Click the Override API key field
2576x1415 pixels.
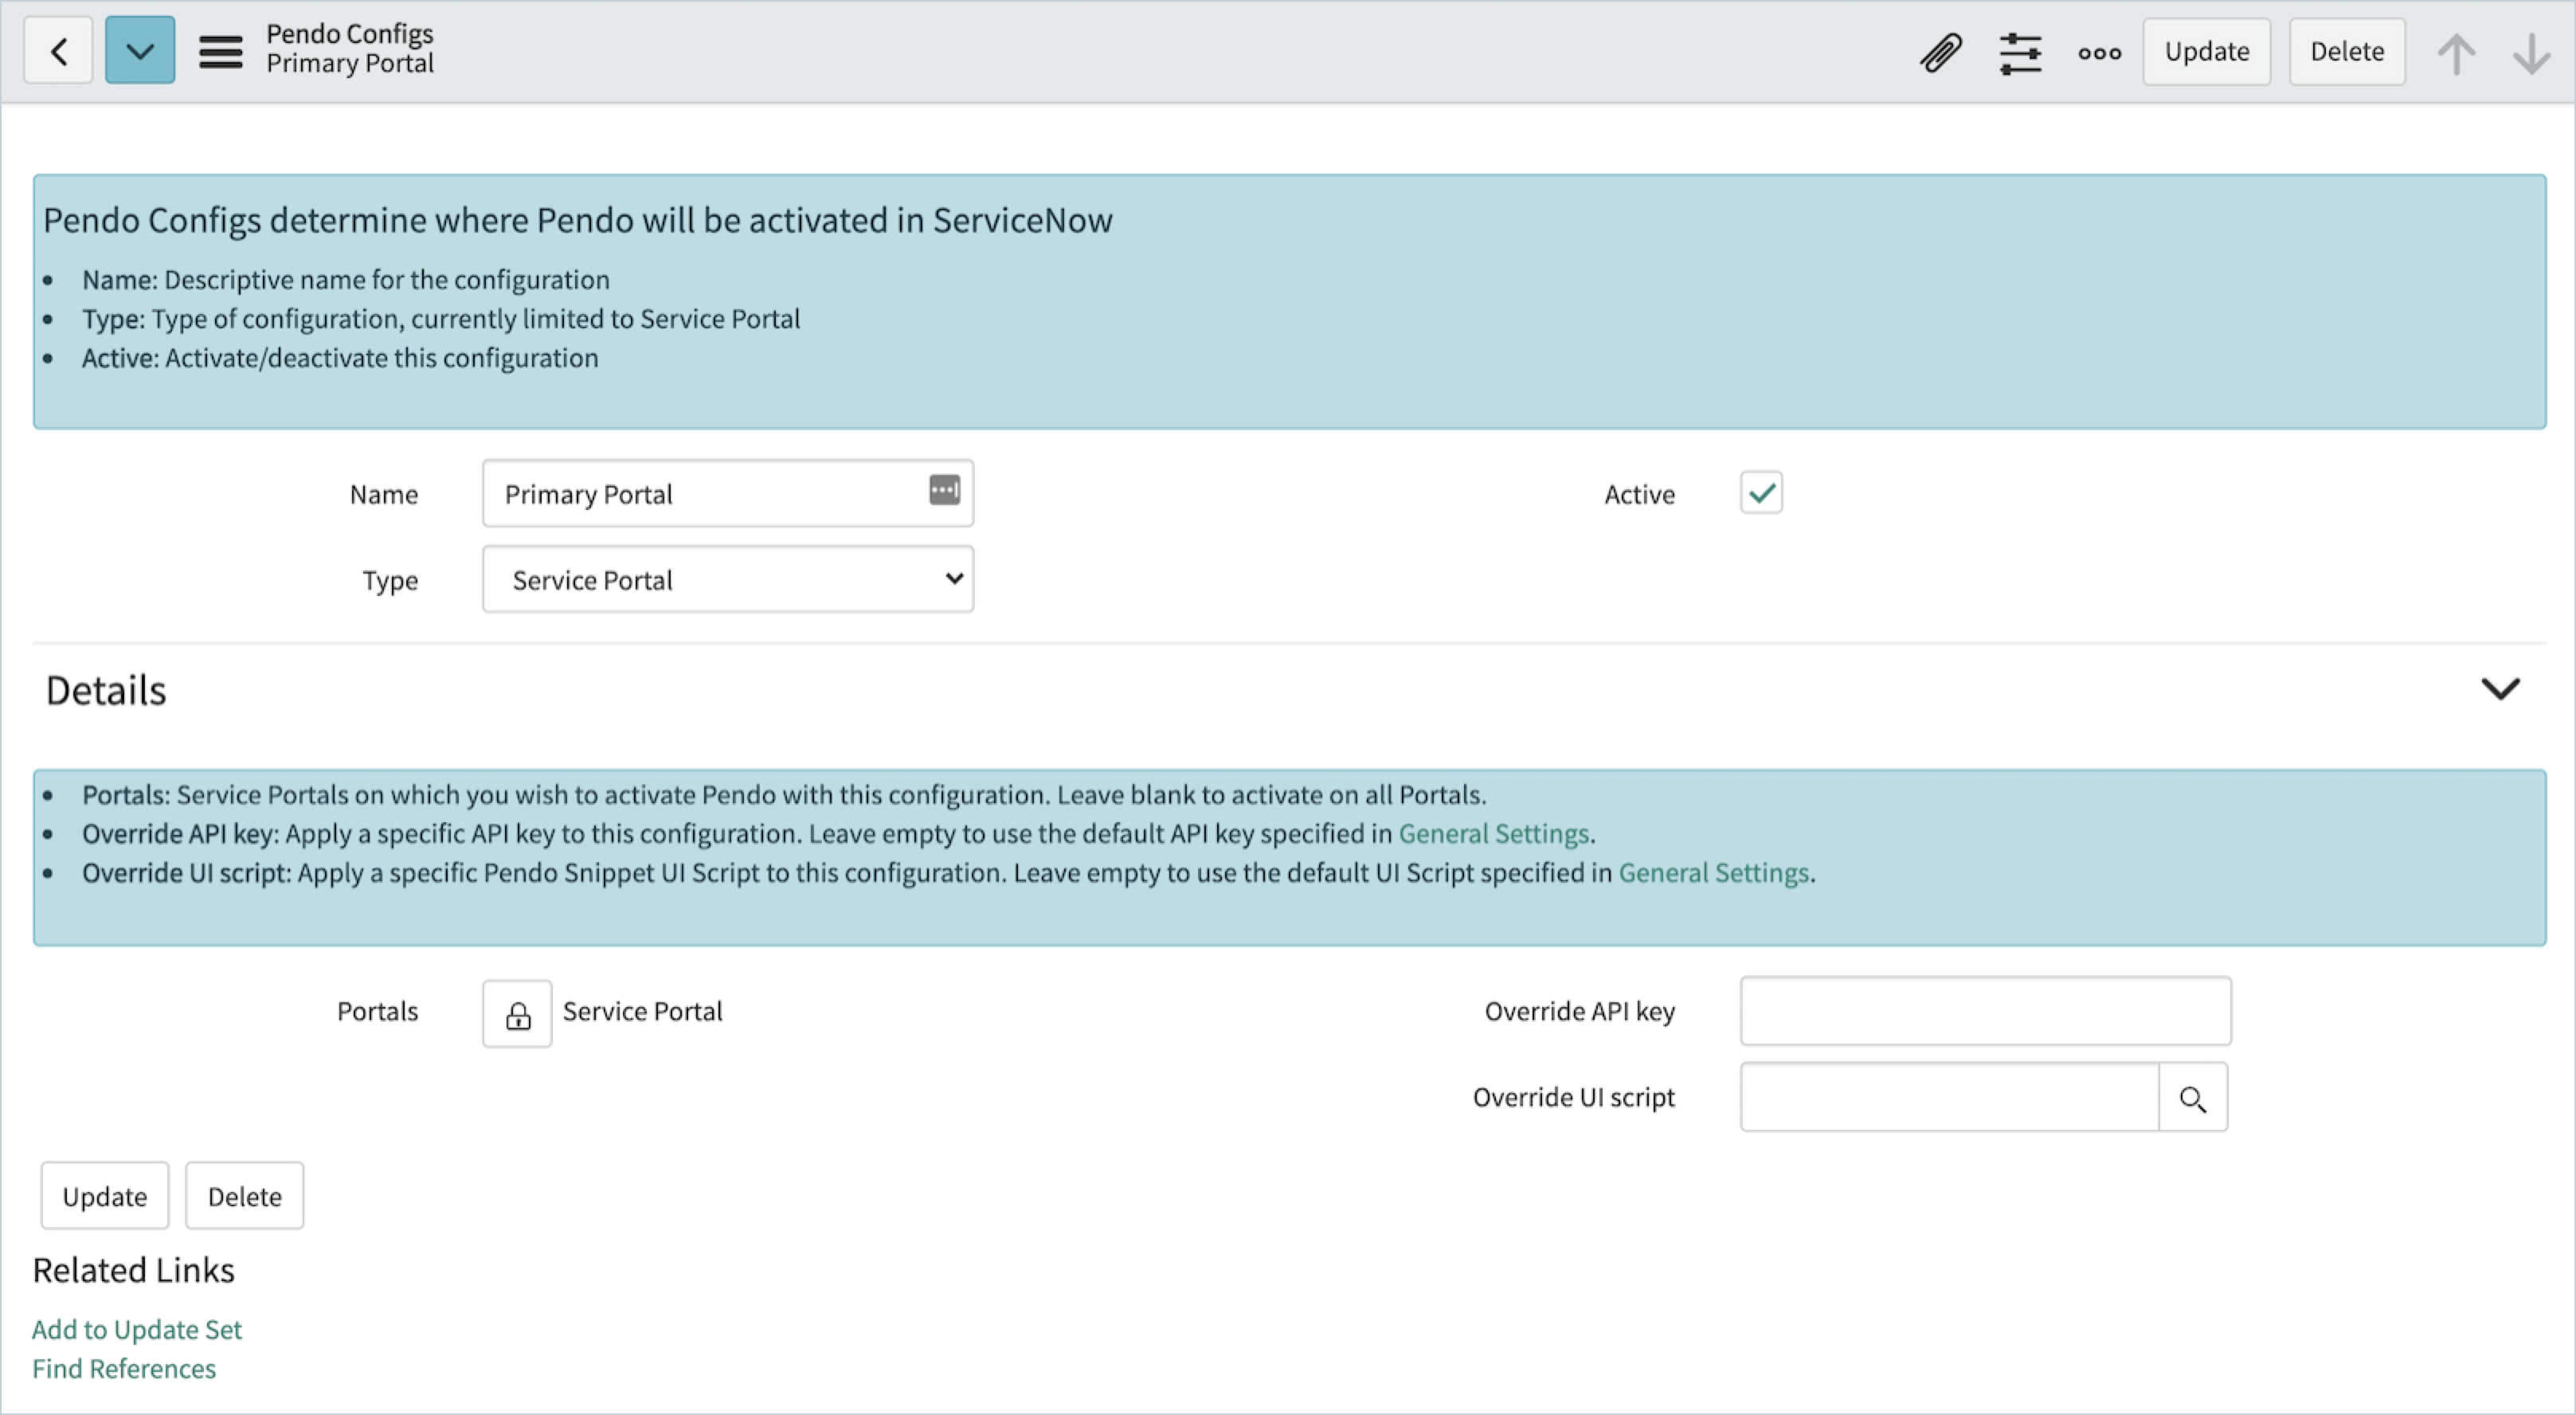click(1985, 1011)
